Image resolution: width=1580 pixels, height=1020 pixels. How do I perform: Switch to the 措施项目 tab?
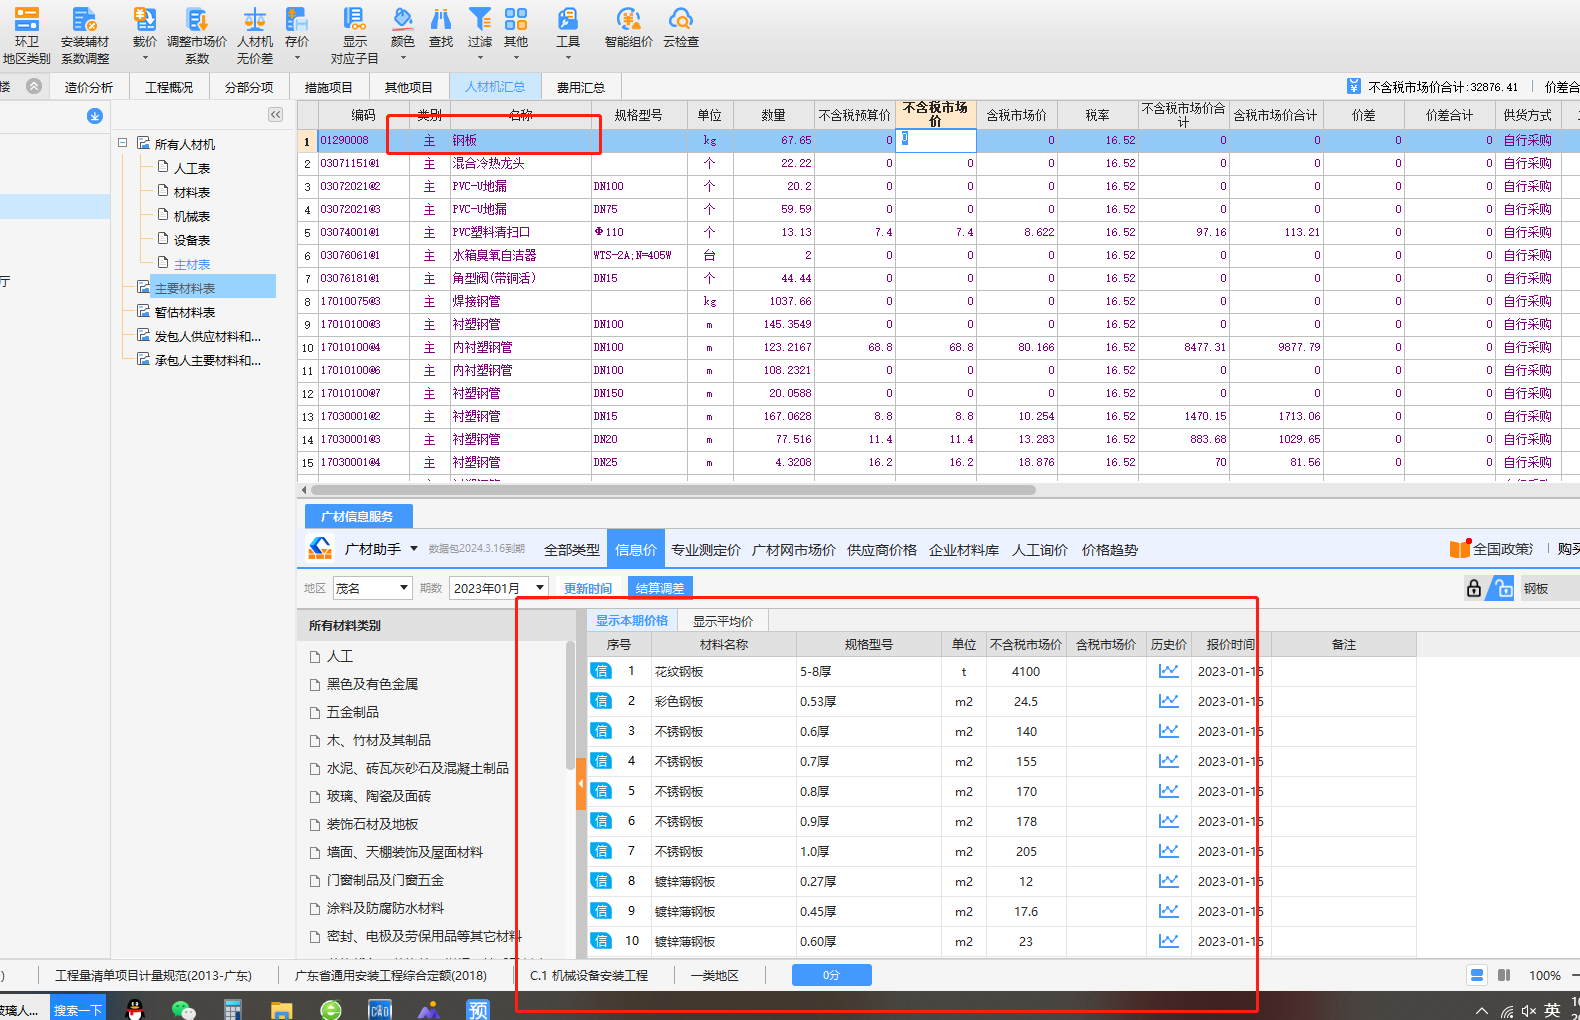(x=329, y=87)
